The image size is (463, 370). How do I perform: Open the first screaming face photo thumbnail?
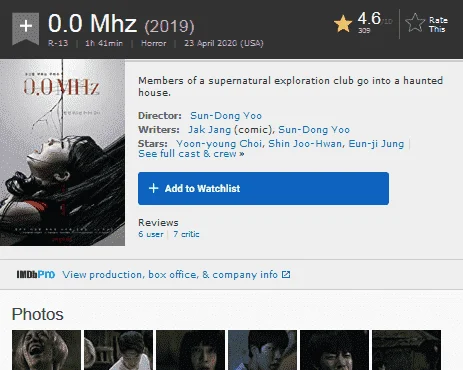point(46,350)
